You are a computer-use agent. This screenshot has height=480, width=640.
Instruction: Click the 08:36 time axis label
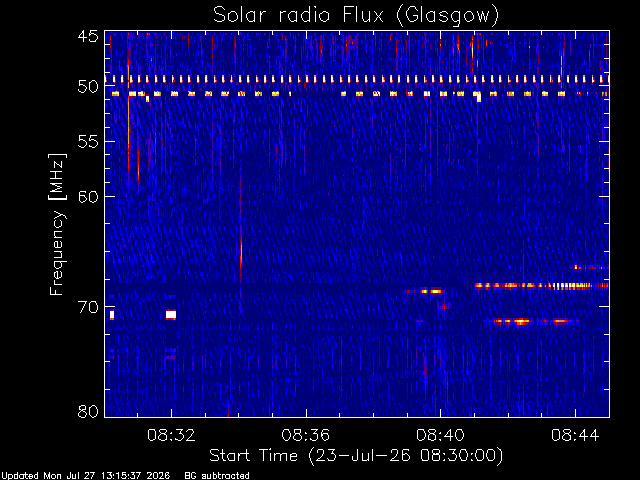tap(306, 435)
